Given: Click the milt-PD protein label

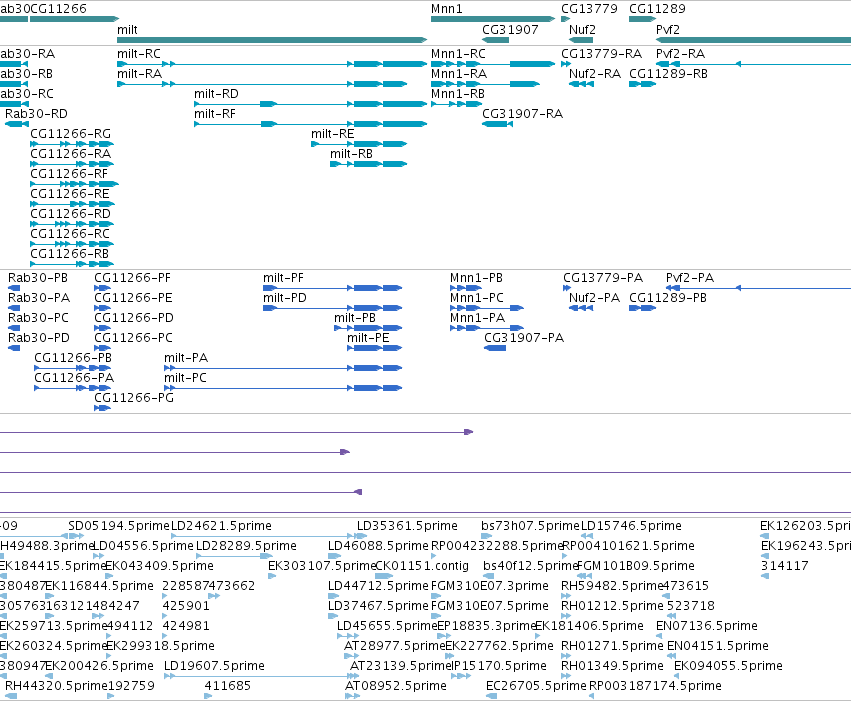Looking at the screenshot, I should (x=285, y=298).
